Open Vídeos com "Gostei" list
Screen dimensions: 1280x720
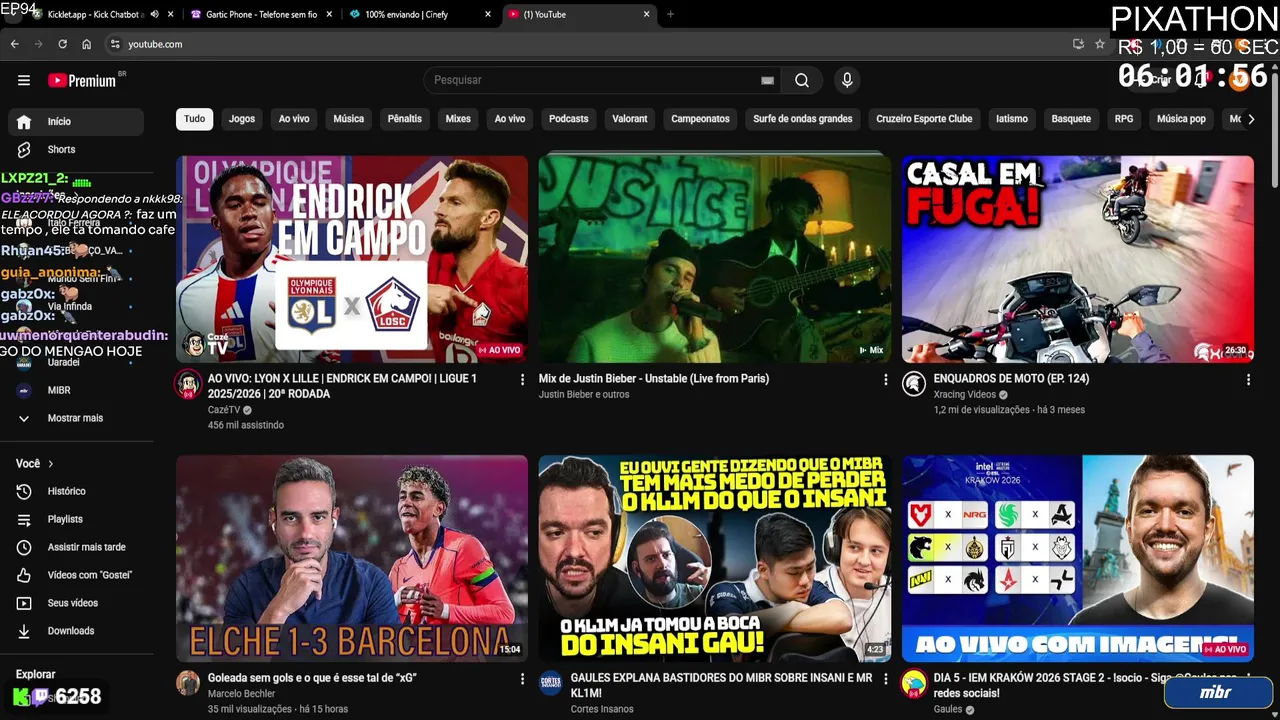76,575
